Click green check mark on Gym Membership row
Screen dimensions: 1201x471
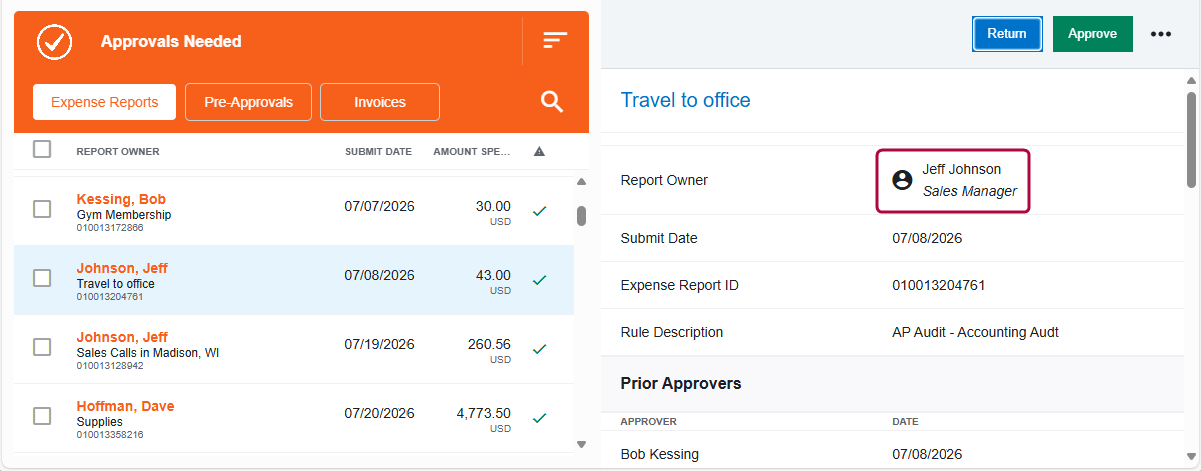tap(539, 211)
